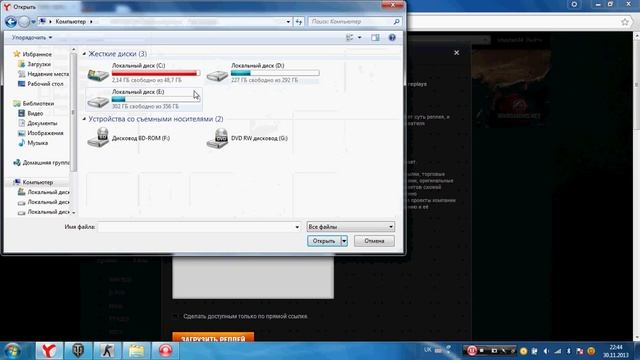Select Избранное in navigation pane

33,54
